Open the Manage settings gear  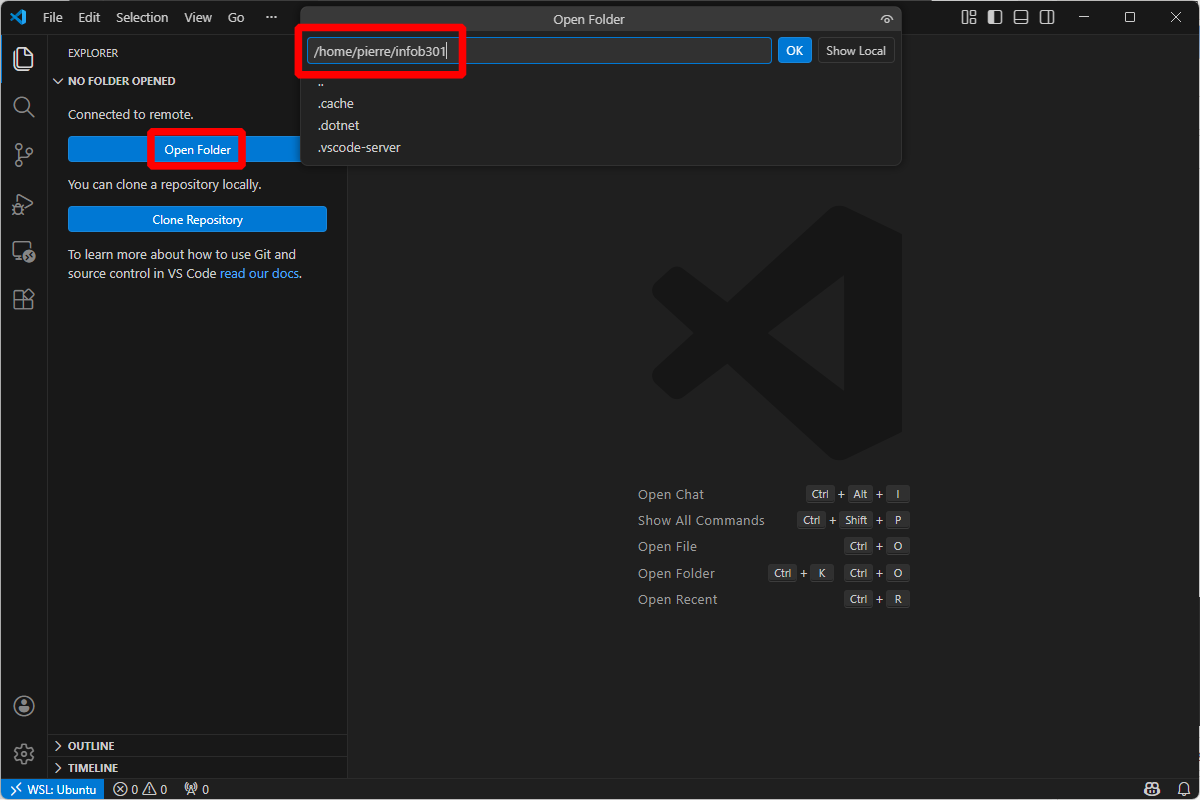[x=23, y=753]
